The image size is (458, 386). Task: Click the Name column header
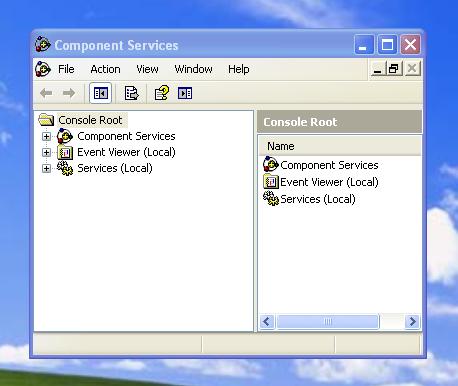pyautogui.click(x=340, y=146)
